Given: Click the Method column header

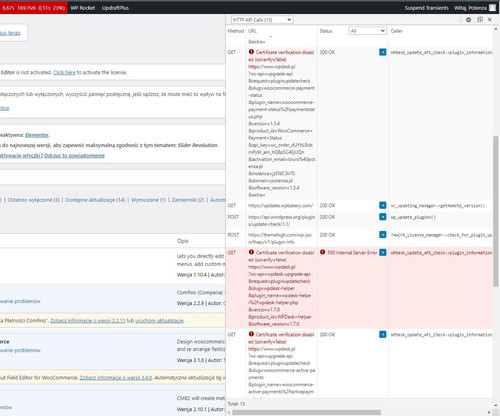Looking at the screenshot, I should click(x=236, y=31).
